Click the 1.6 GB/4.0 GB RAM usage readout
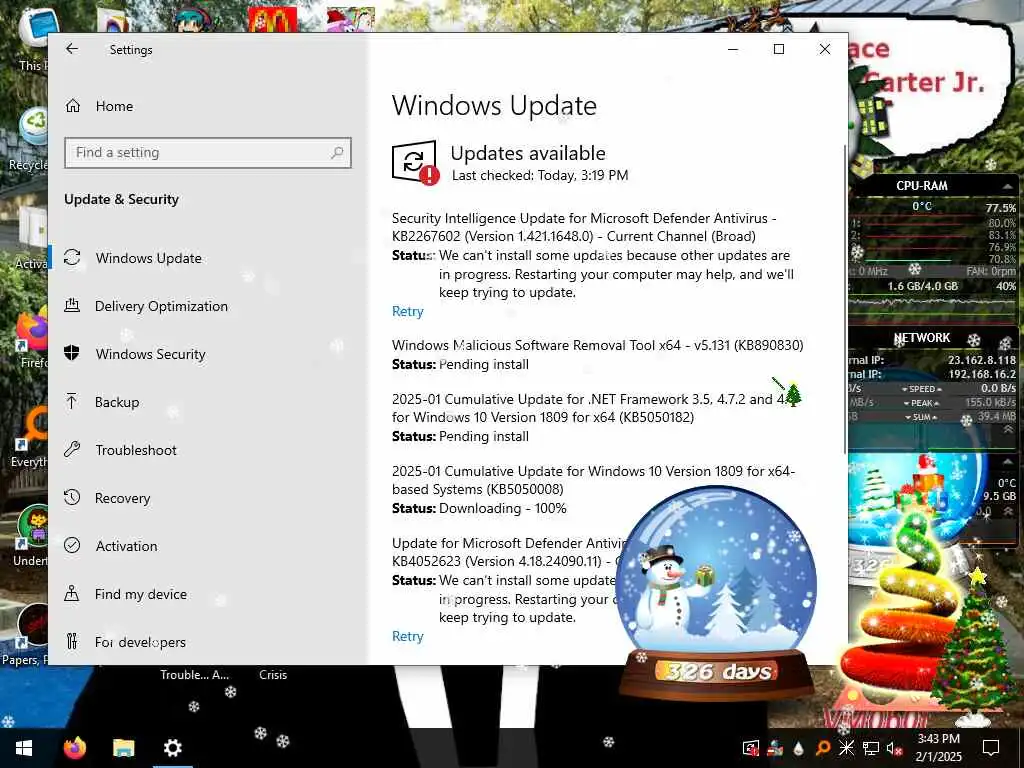 coord(922,286)
